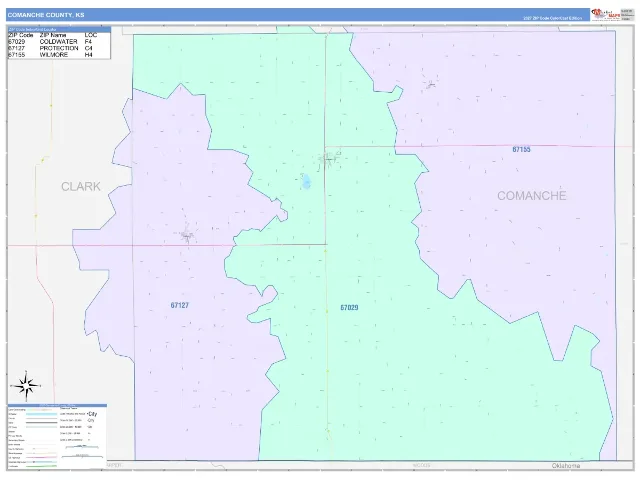Screen dimensions: 640x480
Task: Click the 'COMANCHE COUNTY, KS' map title
Action: click(46, 15)
